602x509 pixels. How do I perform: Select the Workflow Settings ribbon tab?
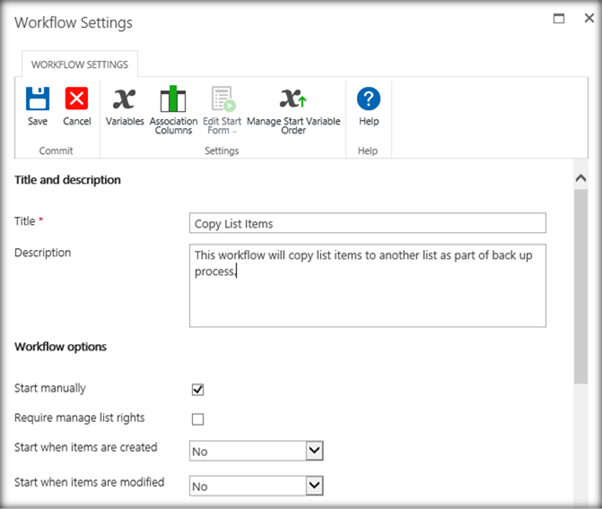click(x=80, y=64)
